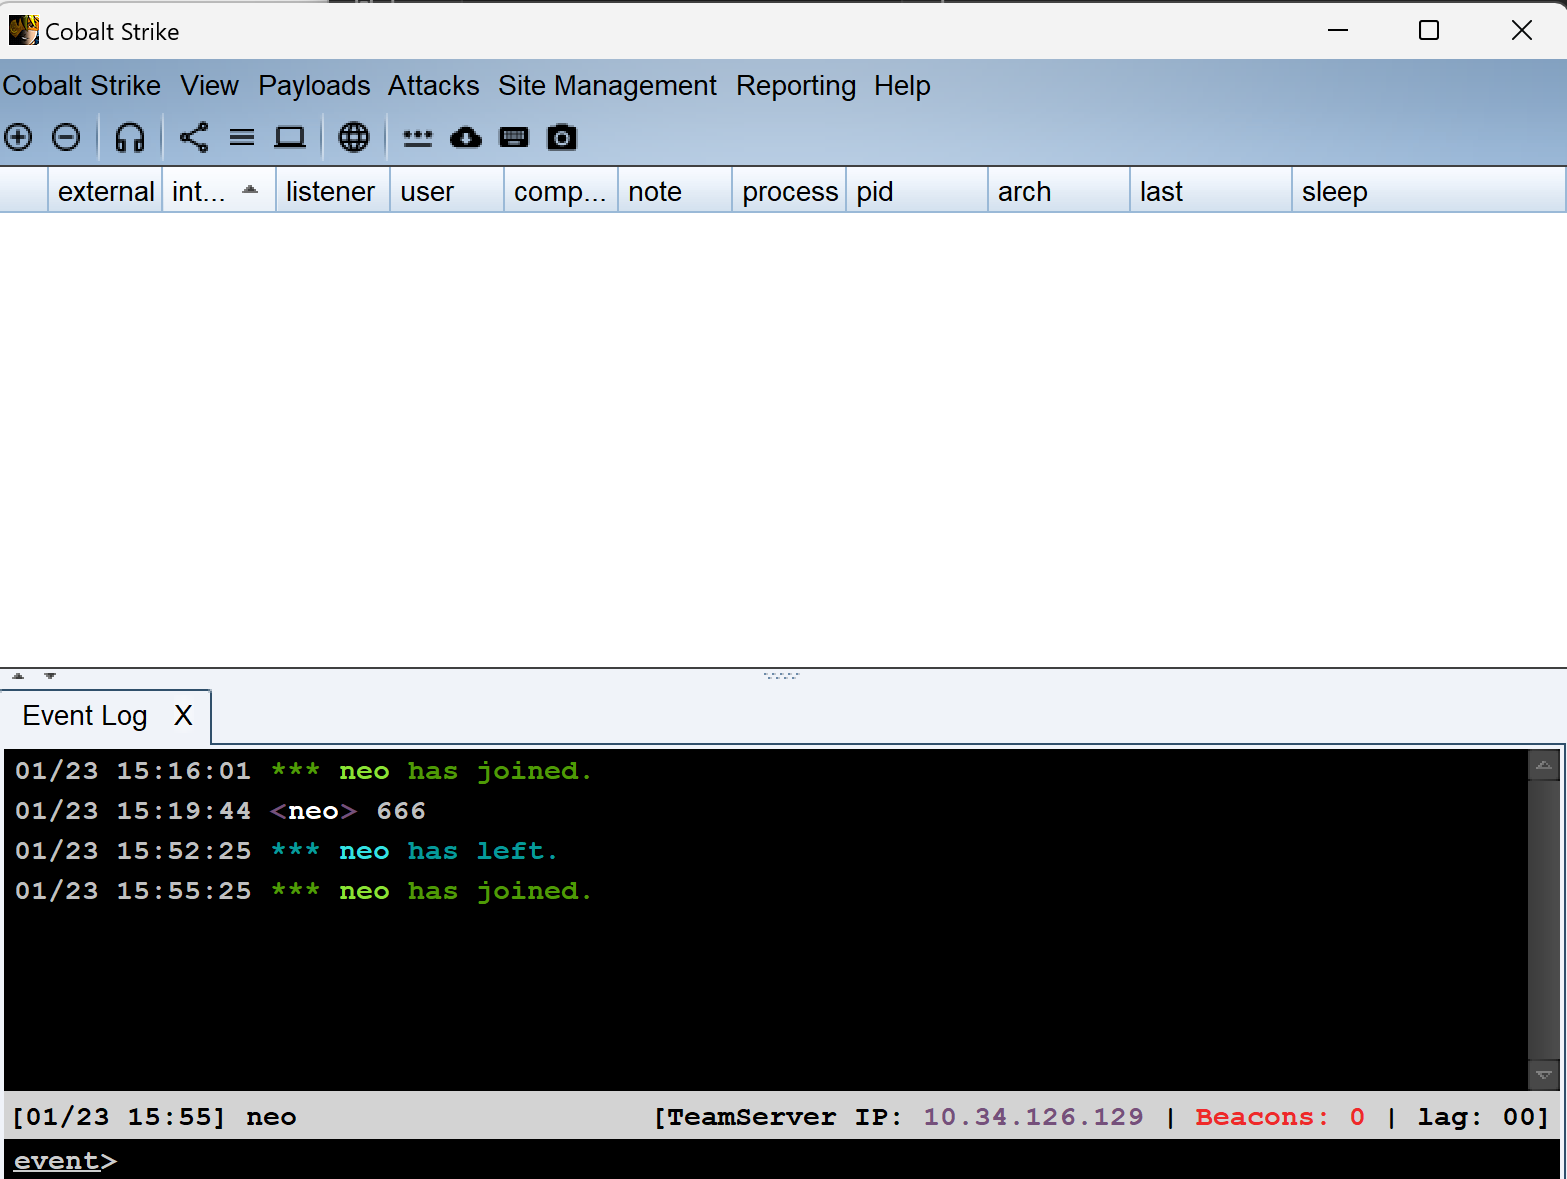The image size is (1567, 1179).
Task: Sort by sleep column header
Action: [x=1429, y=191]
